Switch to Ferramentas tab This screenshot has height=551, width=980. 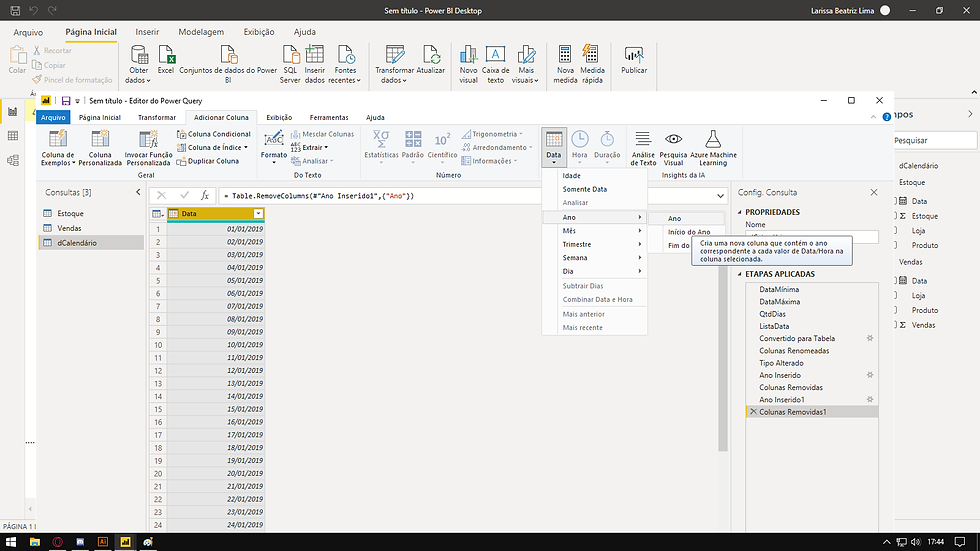tap(329, 117)
